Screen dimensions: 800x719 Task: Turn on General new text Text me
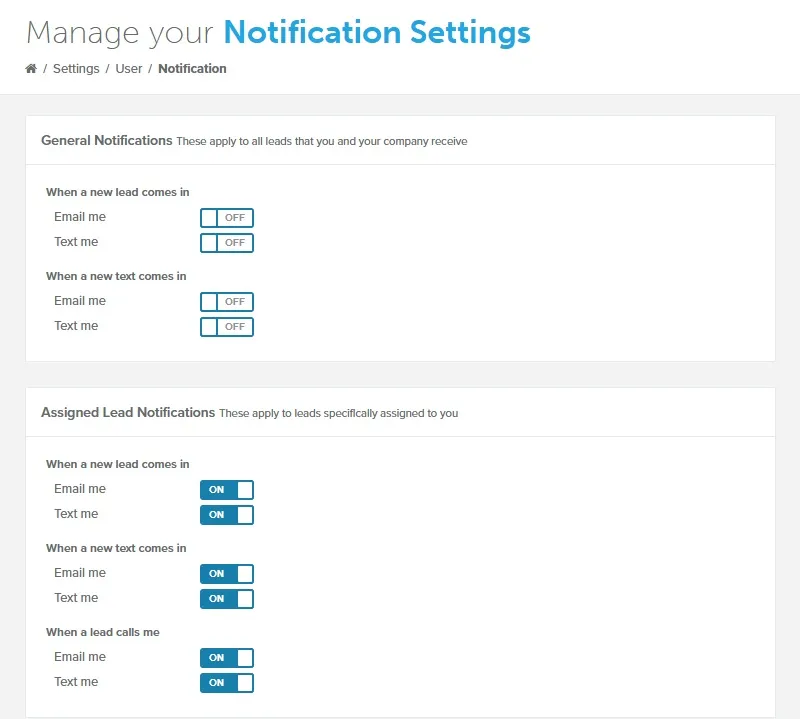(227, 327)
